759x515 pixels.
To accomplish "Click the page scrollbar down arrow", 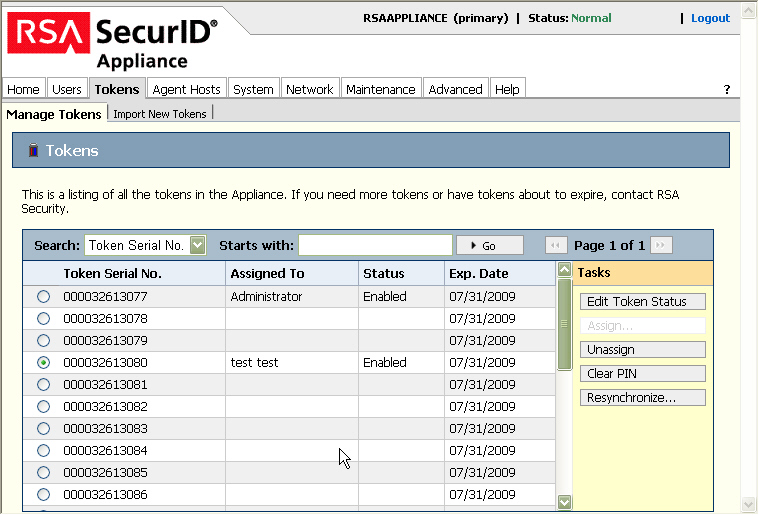I will pyautogui.click(x=749, y=504).
